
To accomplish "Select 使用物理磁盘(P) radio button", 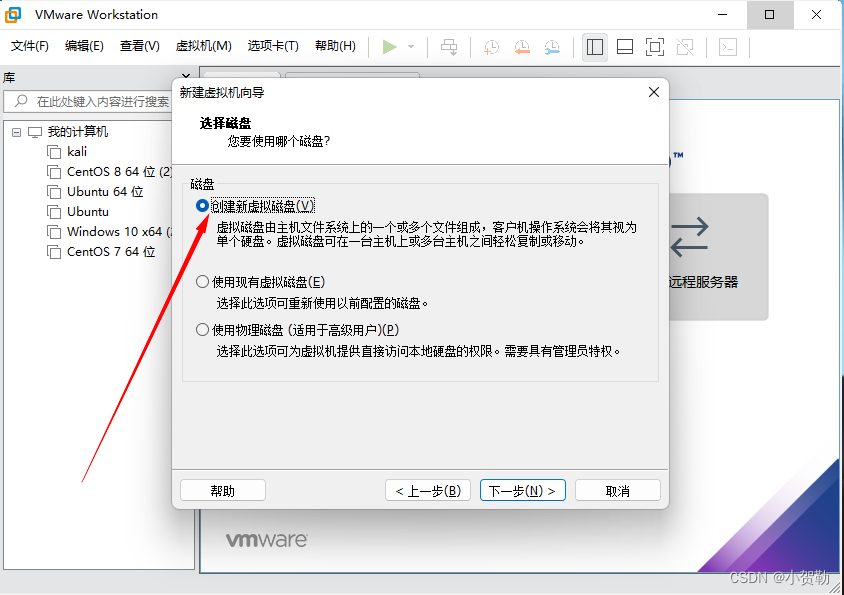I will [202, 330].
